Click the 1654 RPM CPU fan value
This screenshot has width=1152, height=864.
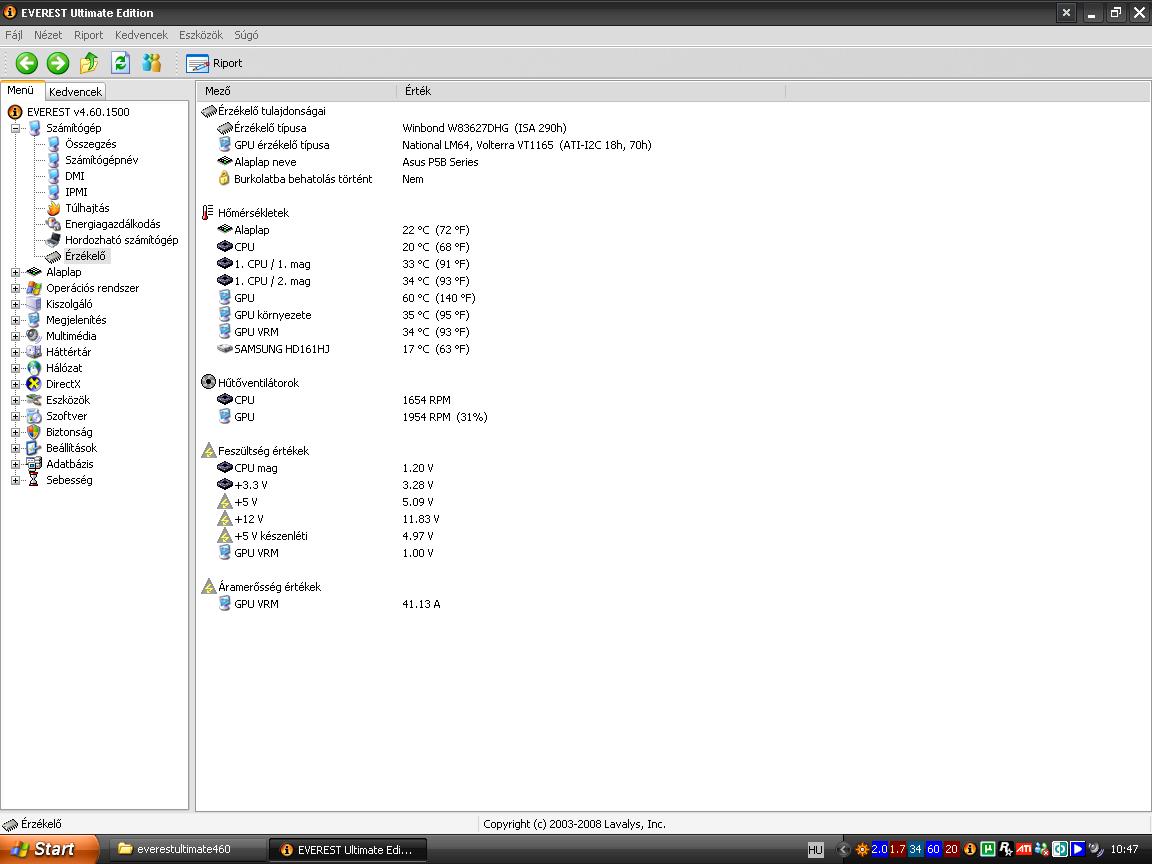[x=426, y=400]
